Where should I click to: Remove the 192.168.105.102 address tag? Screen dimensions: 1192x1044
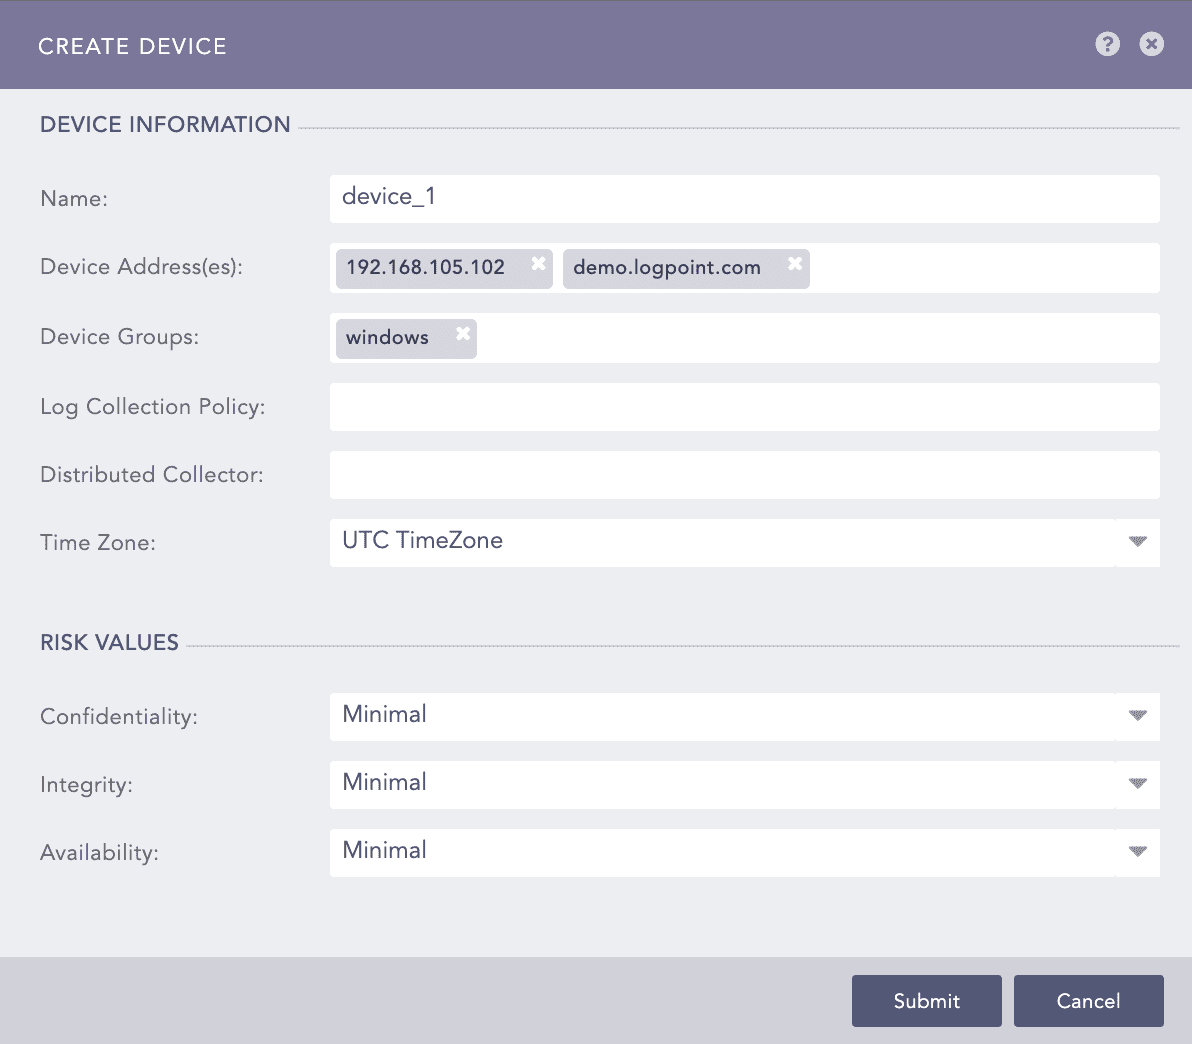point(538,263)
